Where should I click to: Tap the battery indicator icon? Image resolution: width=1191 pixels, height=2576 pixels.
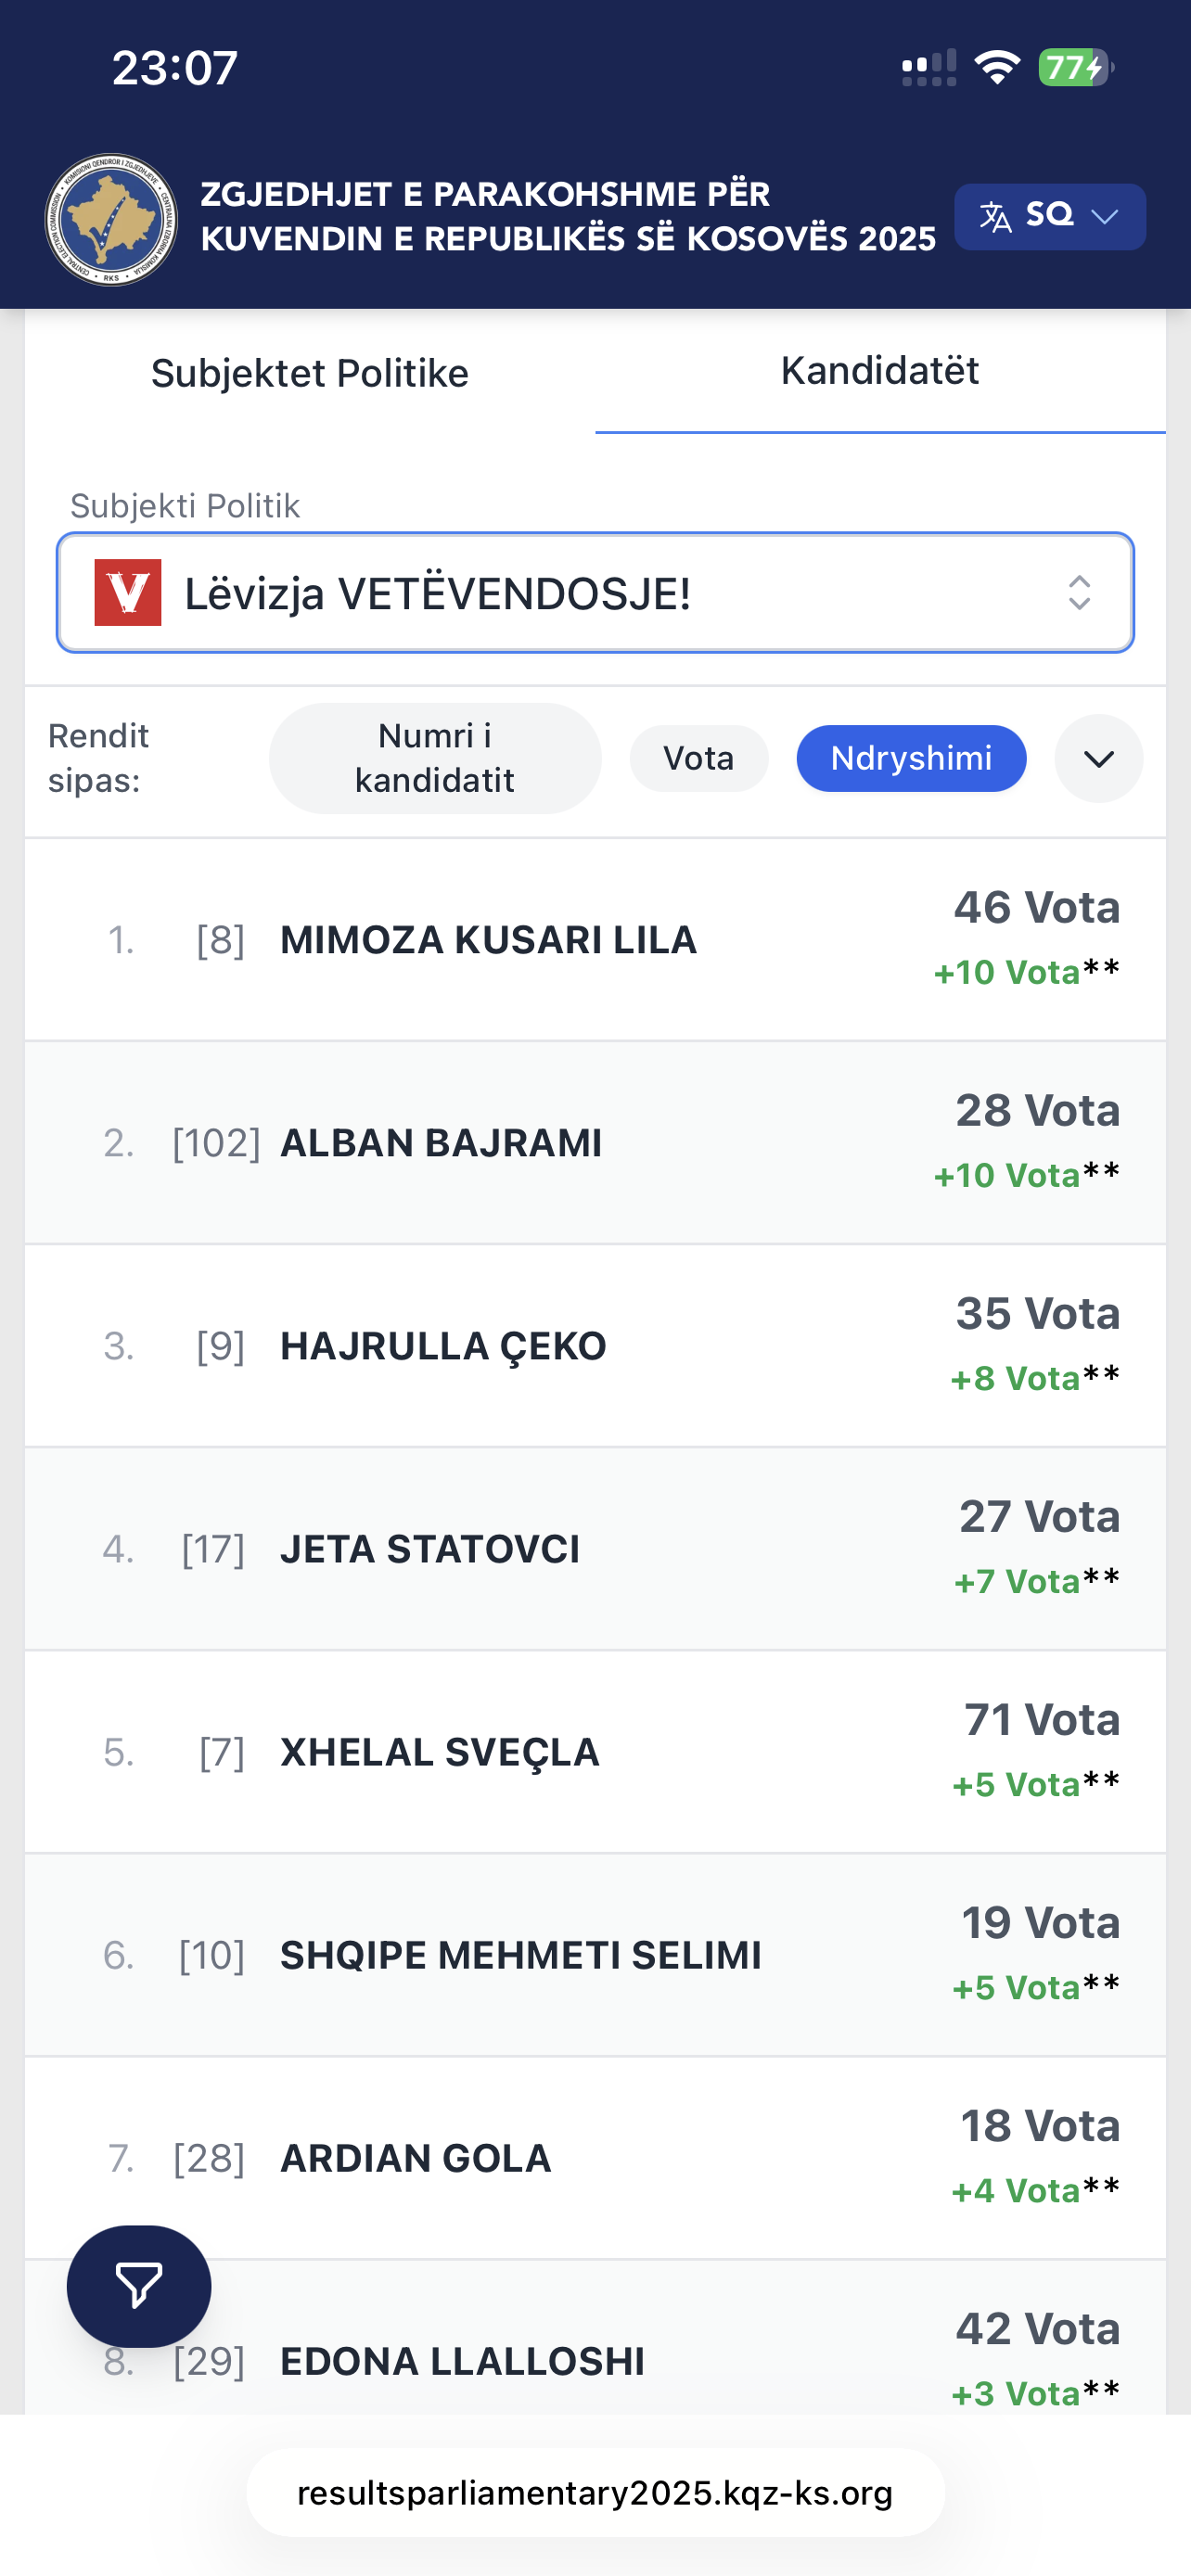click(x=1075, y=68)
